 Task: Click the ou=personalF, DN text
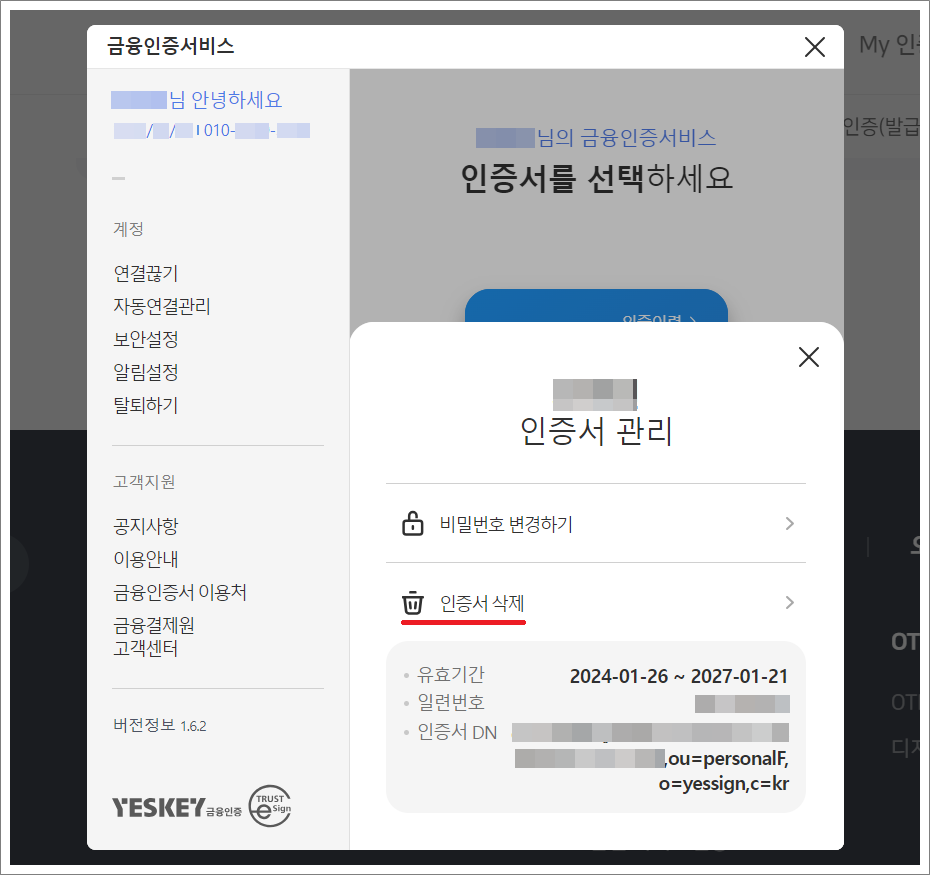pos(728,759)
